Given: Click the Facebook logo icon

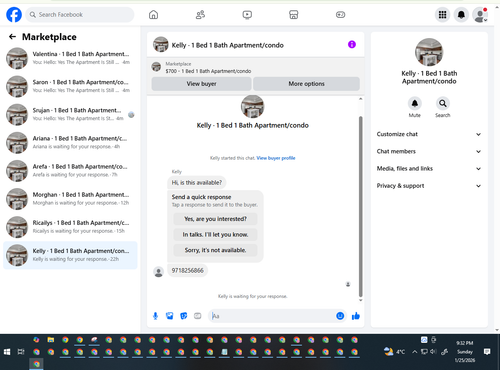Looking at the screenshot, I should click(x=14, y=15).
